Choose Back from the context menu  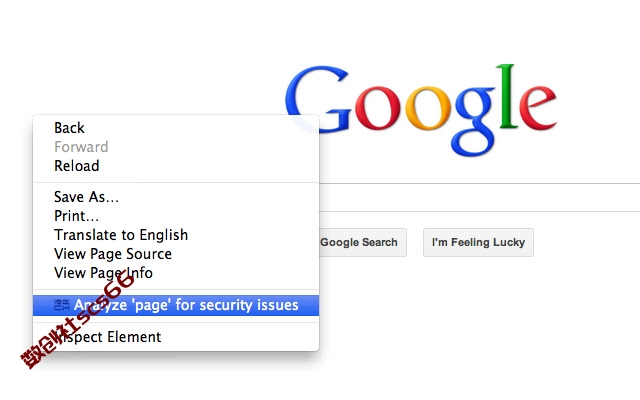click(x=69, y=128)
